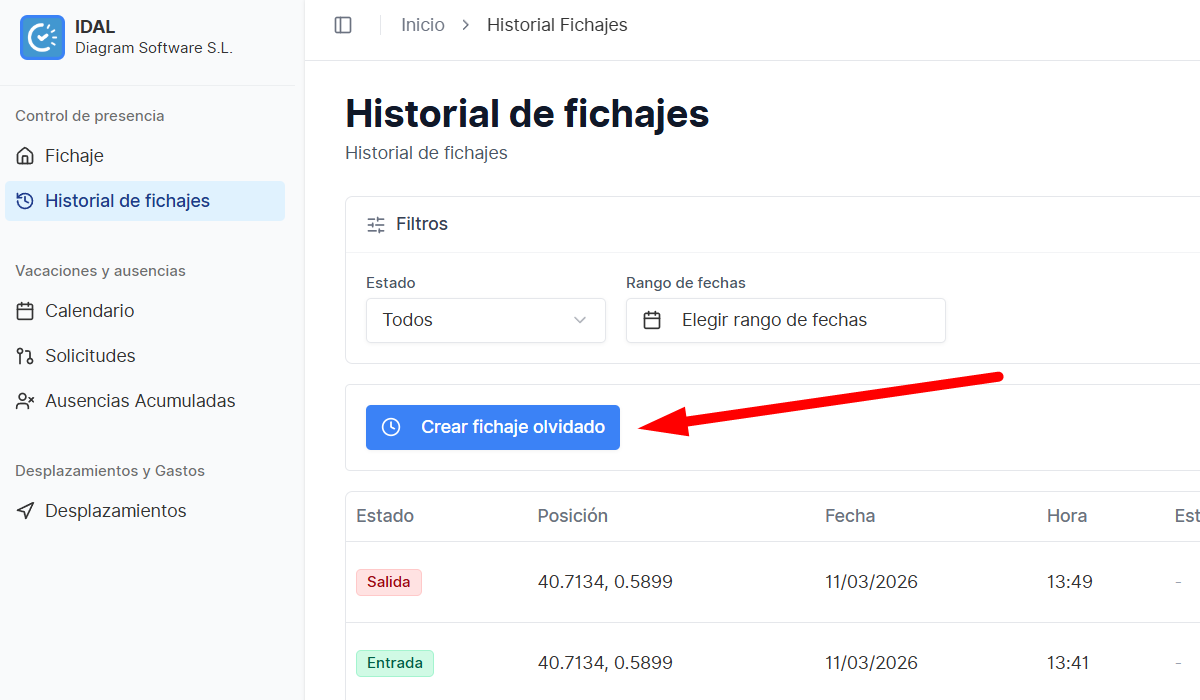Sort by the Fecha column header
Viewport: 1200px width, 700px height.
pos(849,516)
